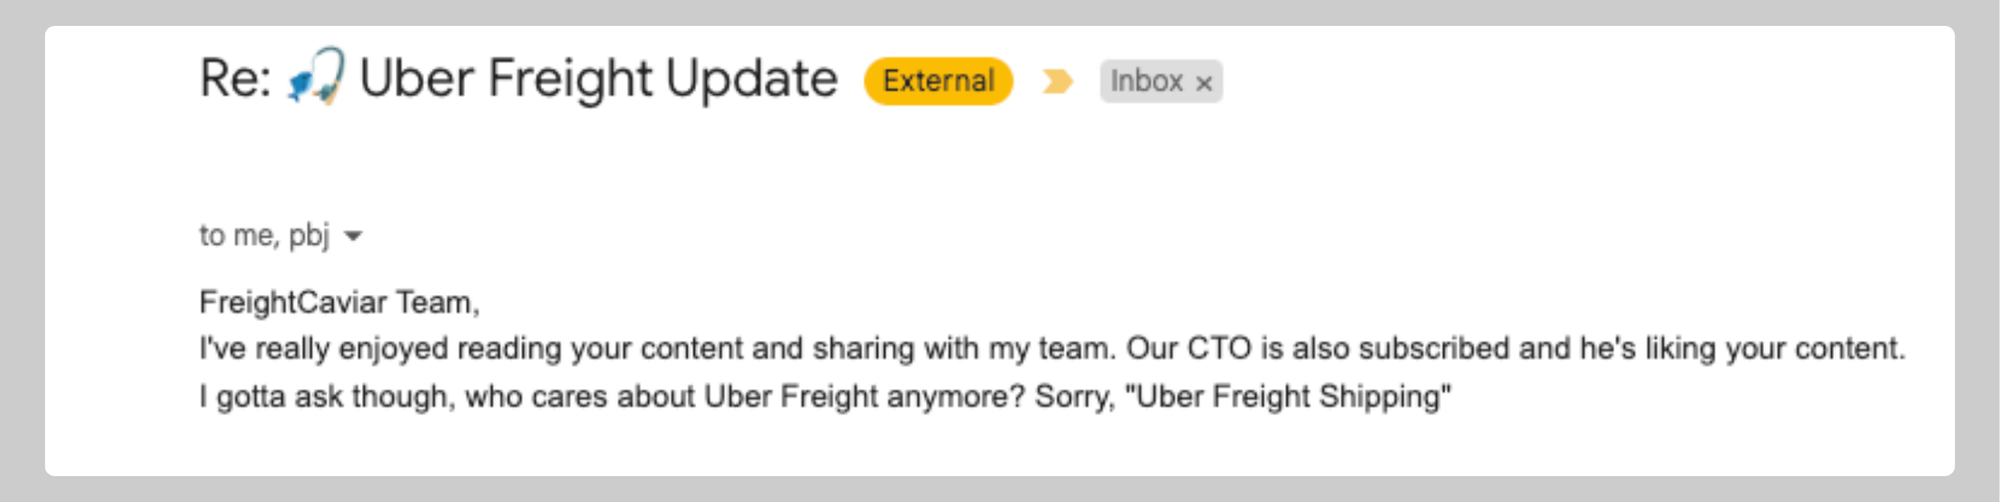This screenshot has height=502, width=2000.
Task: Click the "Re:" prefix in the subject
Action: click(x=235, y=79)
